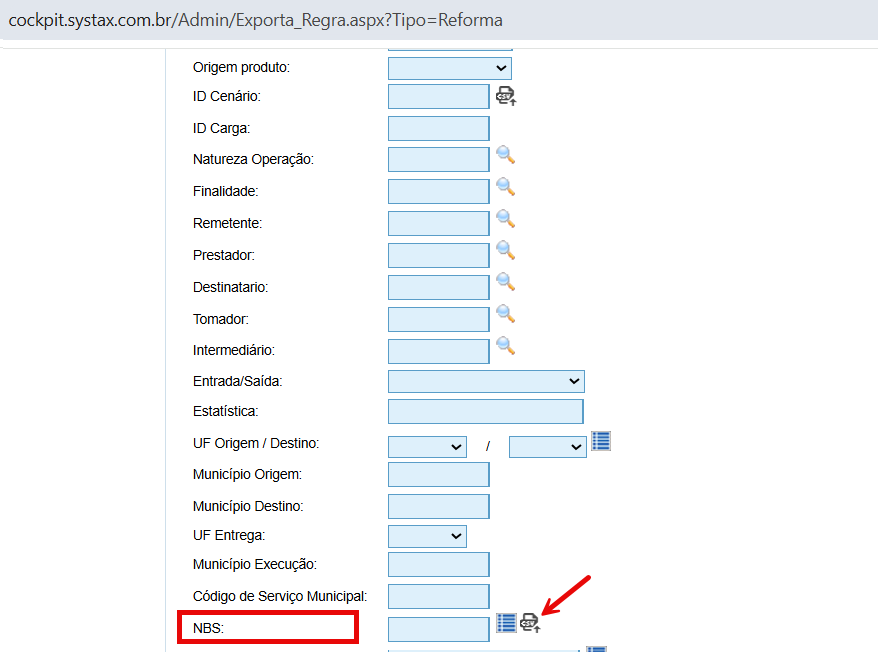Screen dimensions: 878x652
Task: Open the UF Destino dropdown
Action: [548, 447]
